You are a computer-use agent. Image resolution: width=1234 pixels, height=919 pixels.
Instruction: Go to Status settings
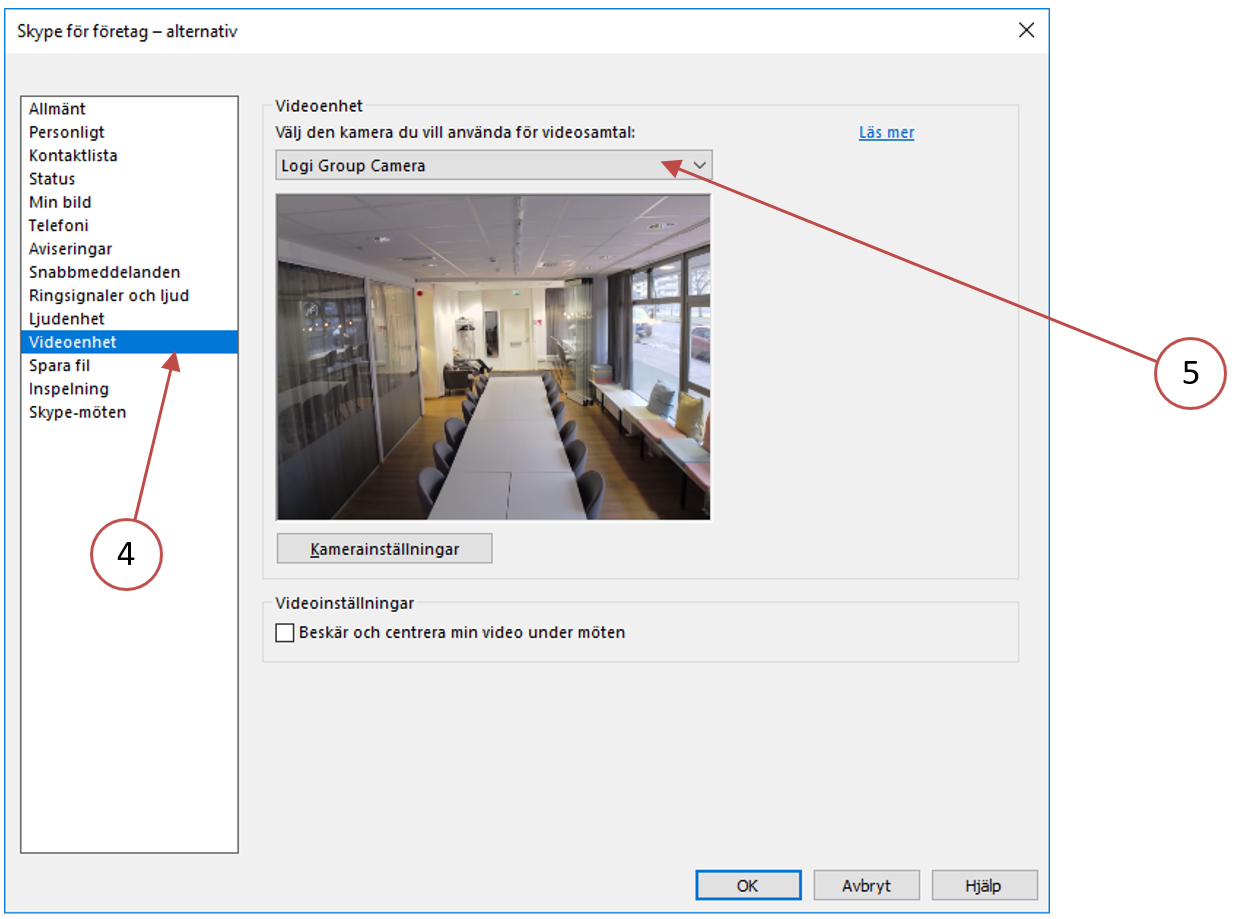52,179
